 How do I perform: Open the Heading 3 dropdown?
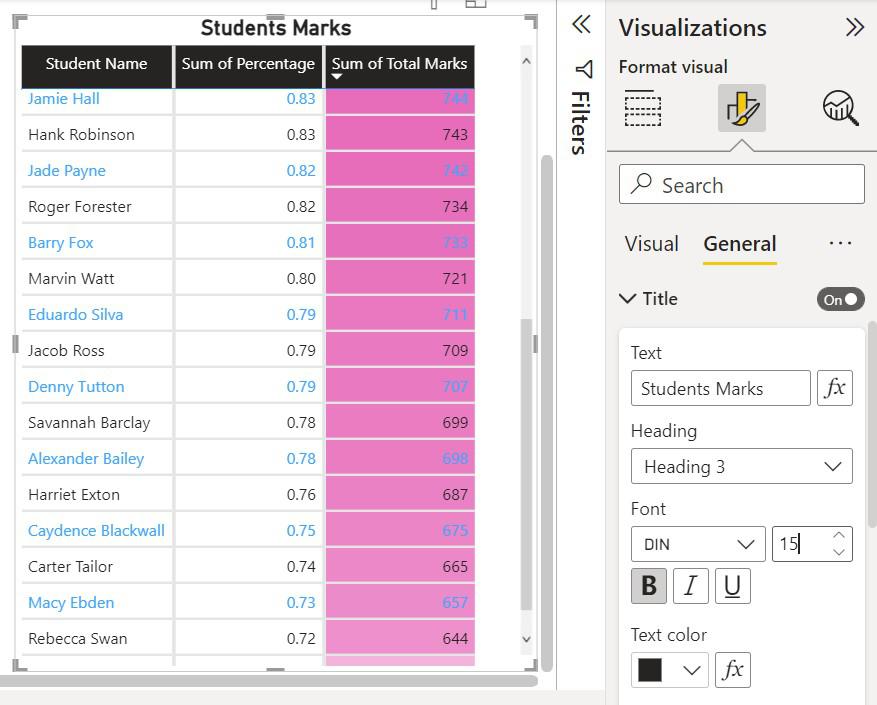[741, 467]
